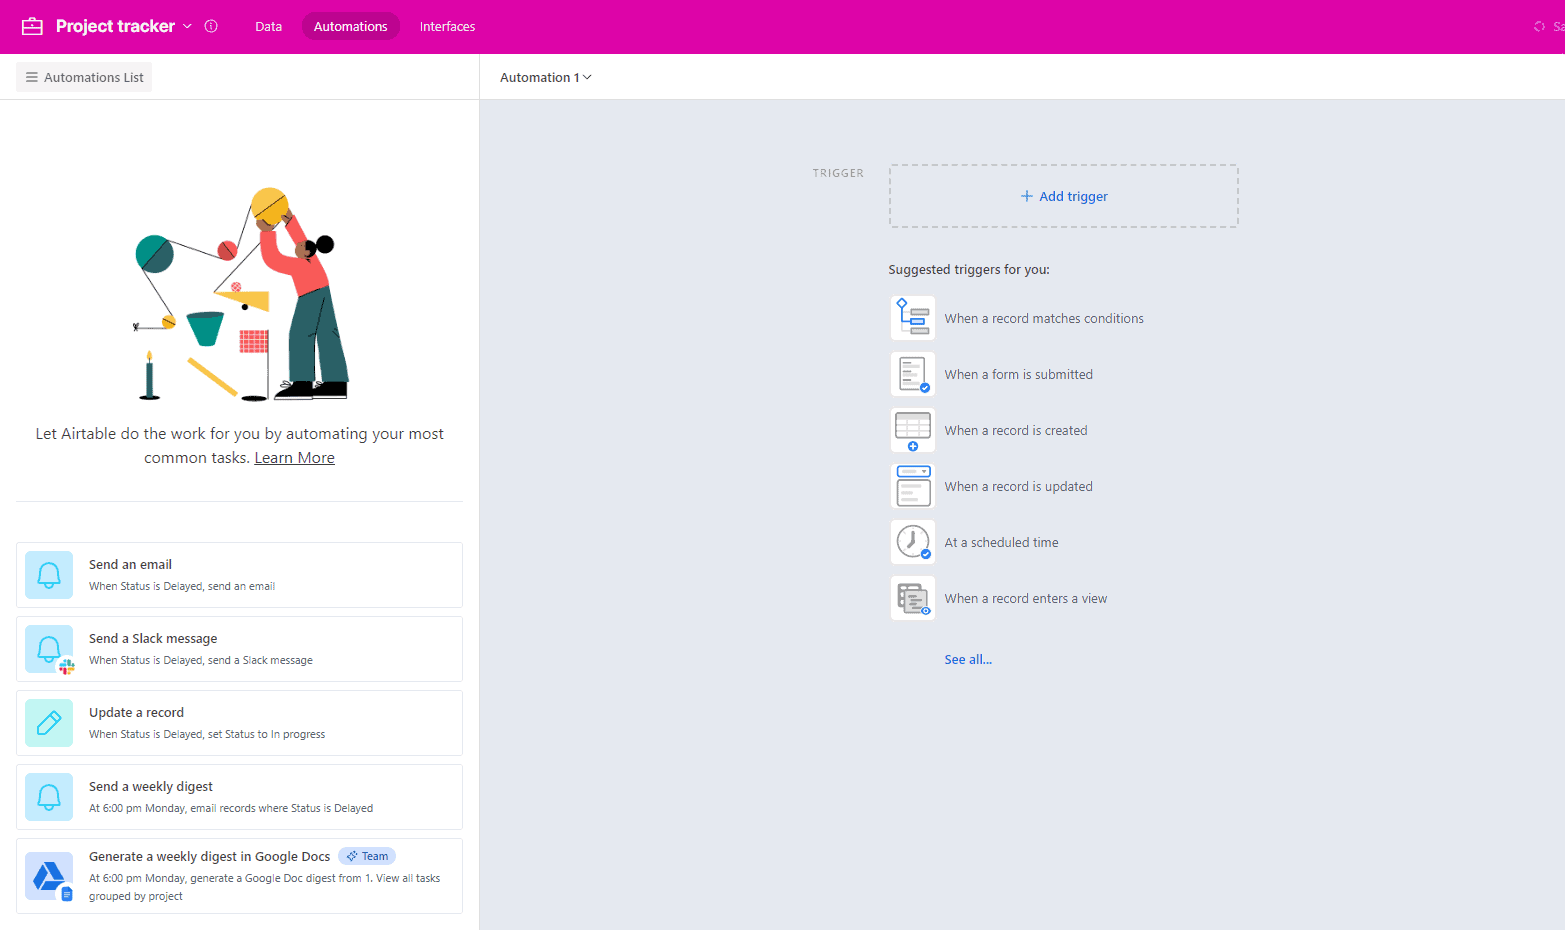Click the sync refresh icon in the top bar

pos(1541,27)
